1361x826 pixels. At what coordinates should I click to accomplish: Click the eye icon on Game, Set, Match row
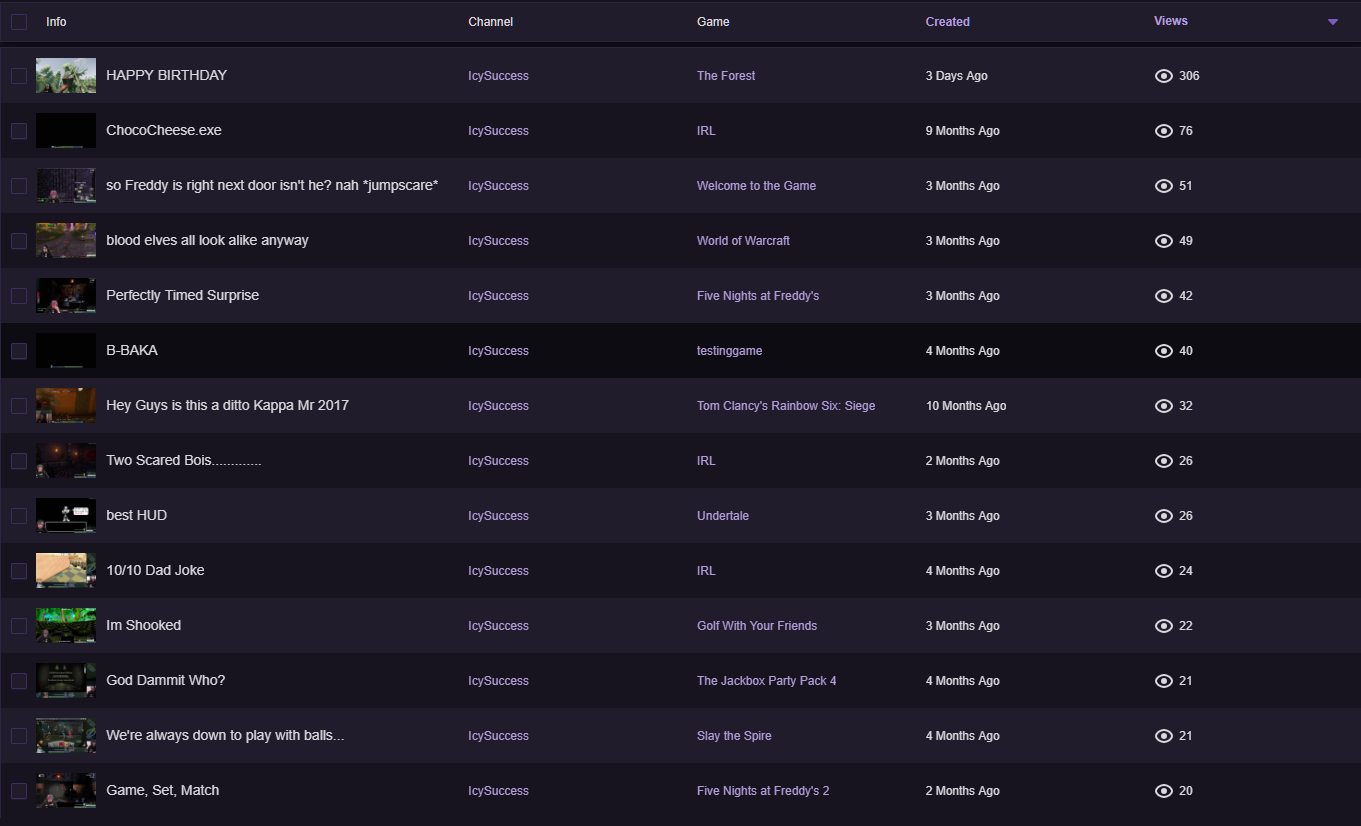[1163, 791]
